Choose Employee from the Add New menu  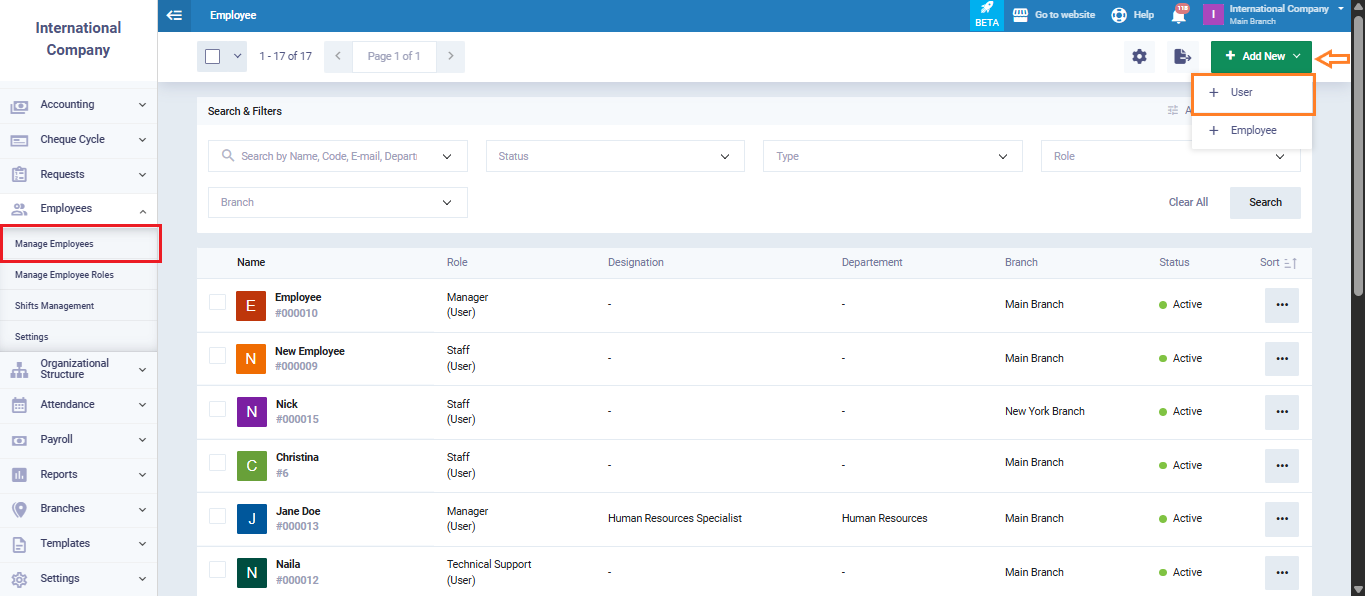1252,131
